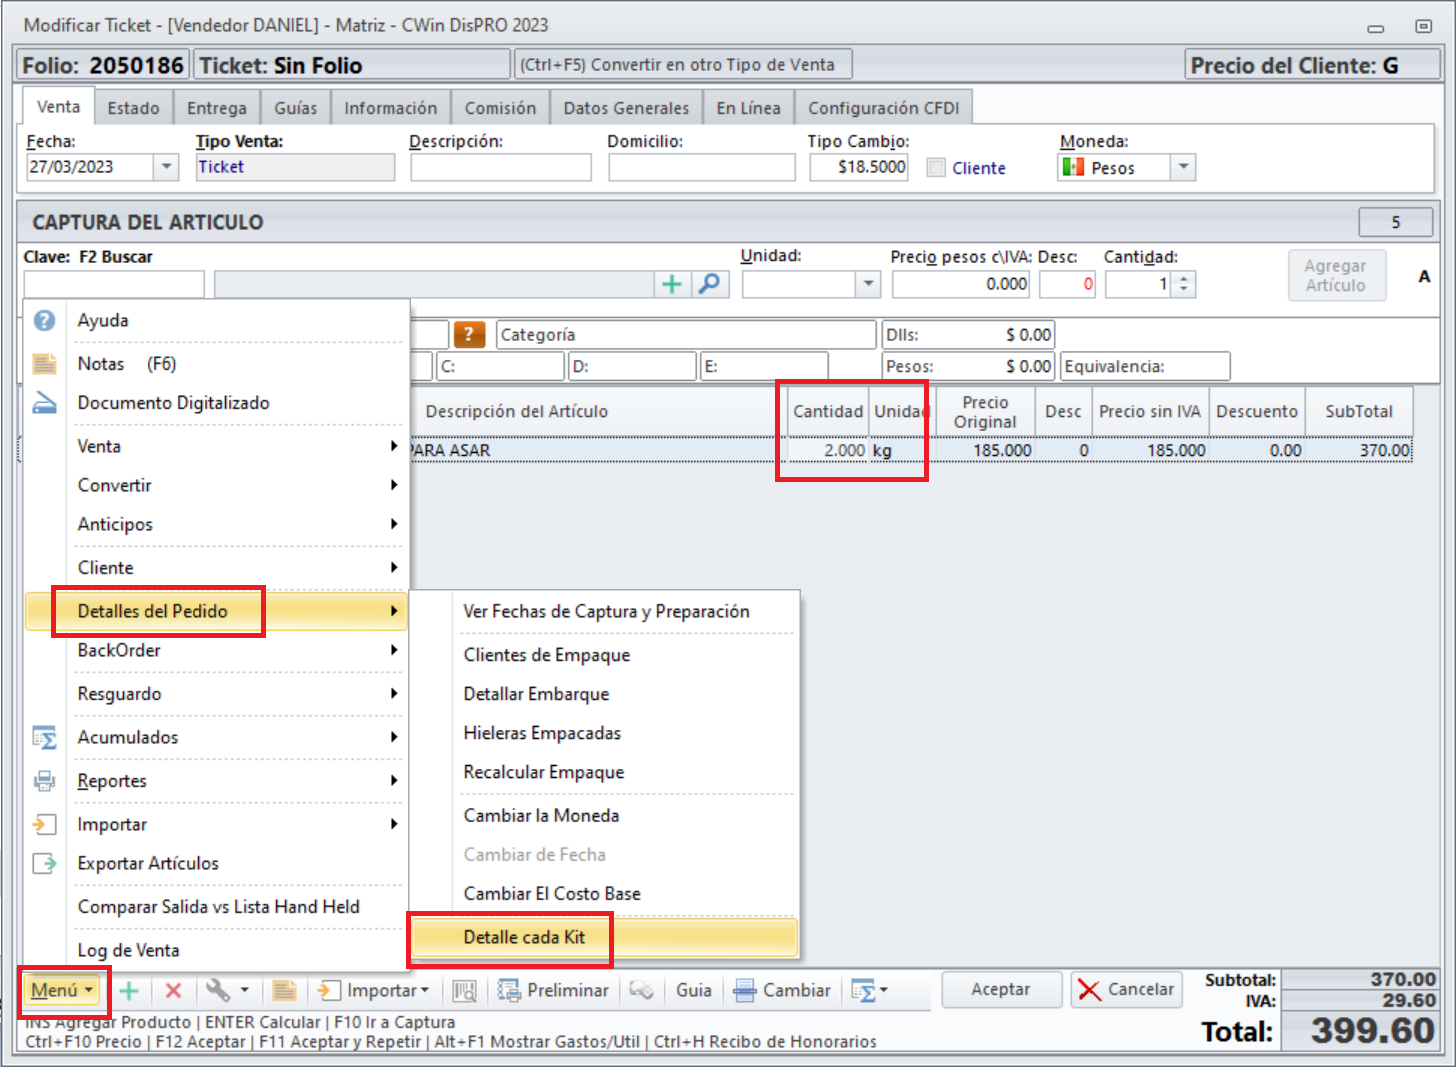
Task: Open the sigma accumulated totals toolbar icon
Action: coord(869,990)
